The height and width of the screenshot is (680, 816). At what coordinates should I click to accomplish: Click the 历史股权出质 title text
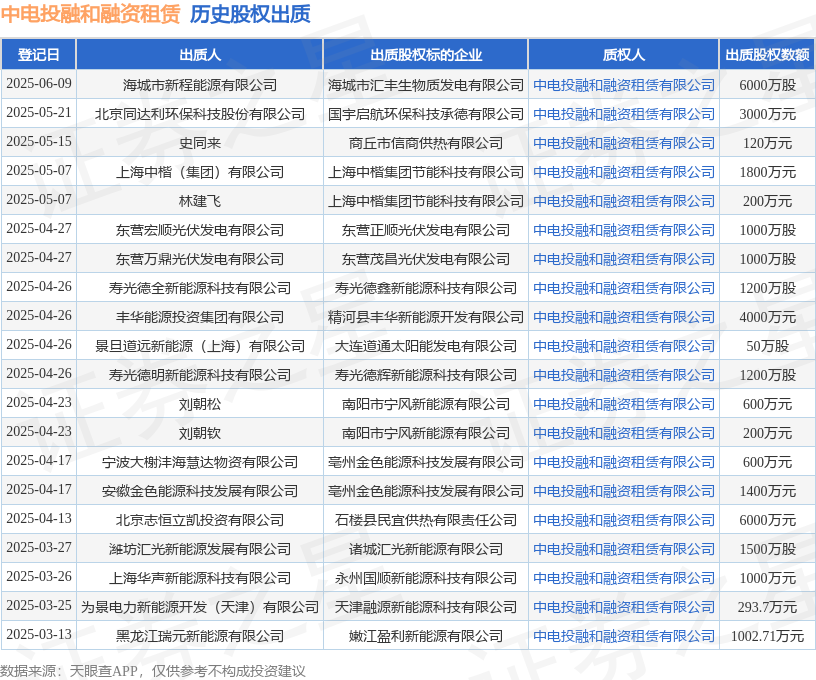coord(250,14)
